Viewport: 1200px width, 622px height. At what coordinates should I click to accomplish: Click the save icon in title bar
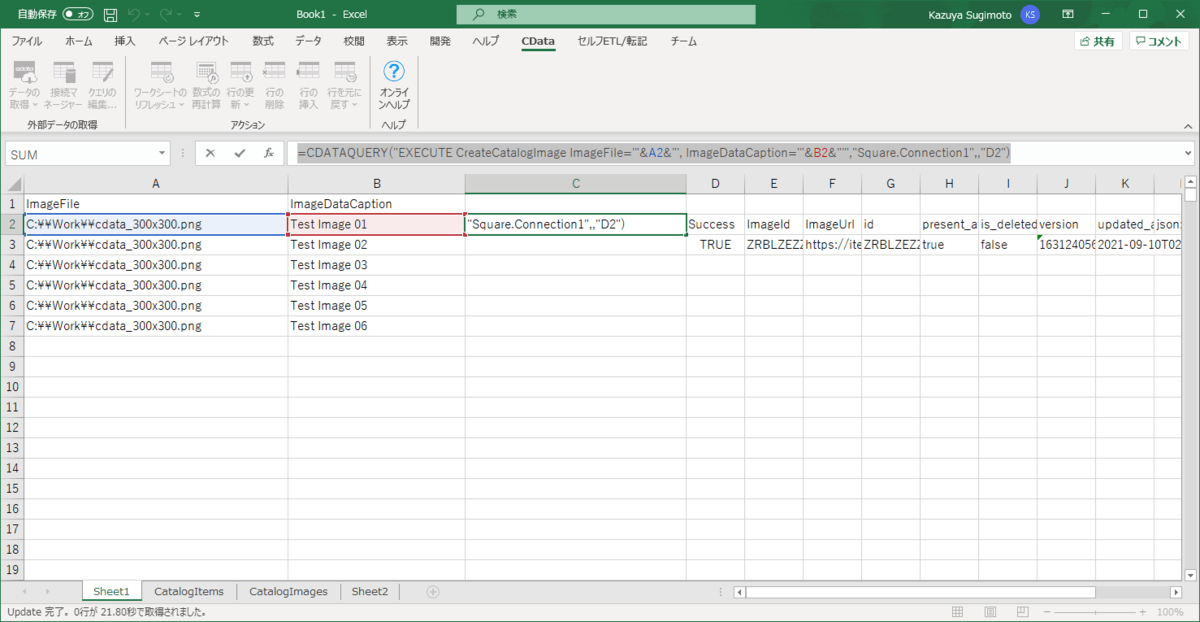pyautogui.click(x=110, y=15)
